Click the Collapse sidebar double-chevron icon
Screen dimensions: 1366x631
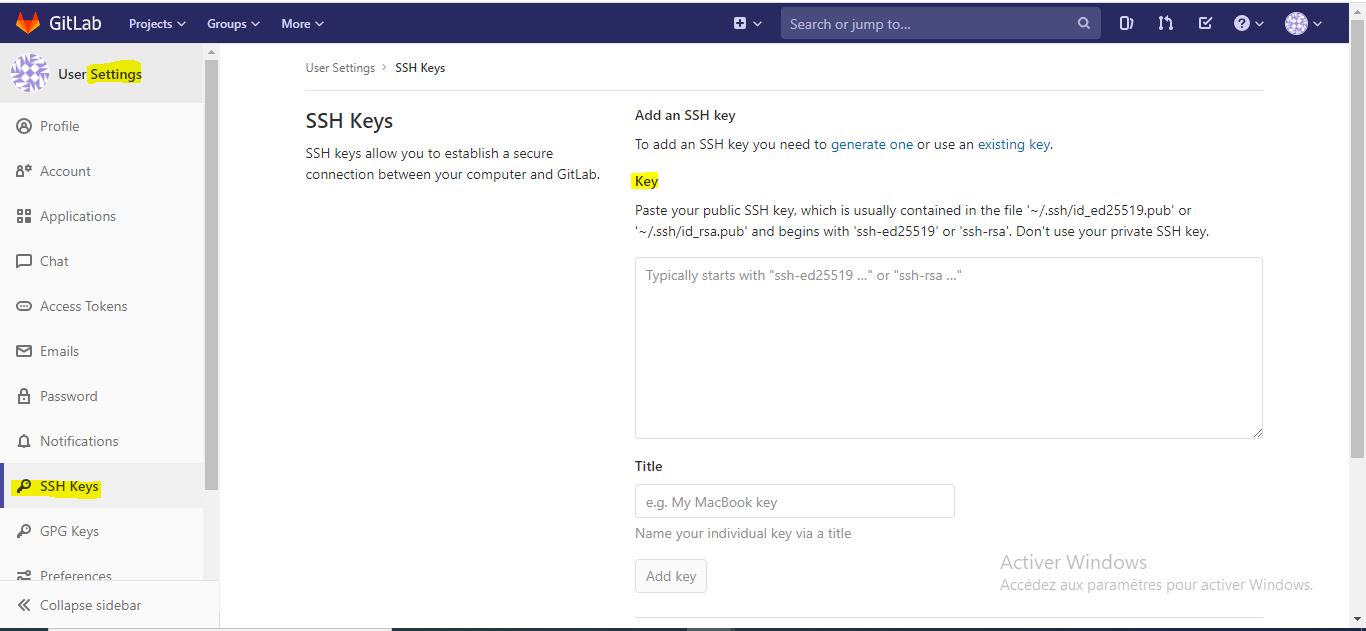coord(24,605)
